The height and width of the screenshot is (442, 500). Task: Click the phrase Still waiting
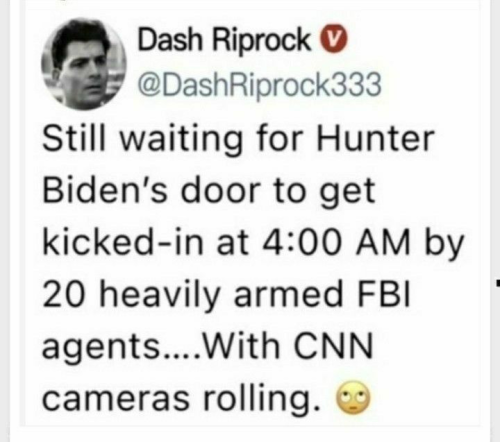click(x=142, y=138)
